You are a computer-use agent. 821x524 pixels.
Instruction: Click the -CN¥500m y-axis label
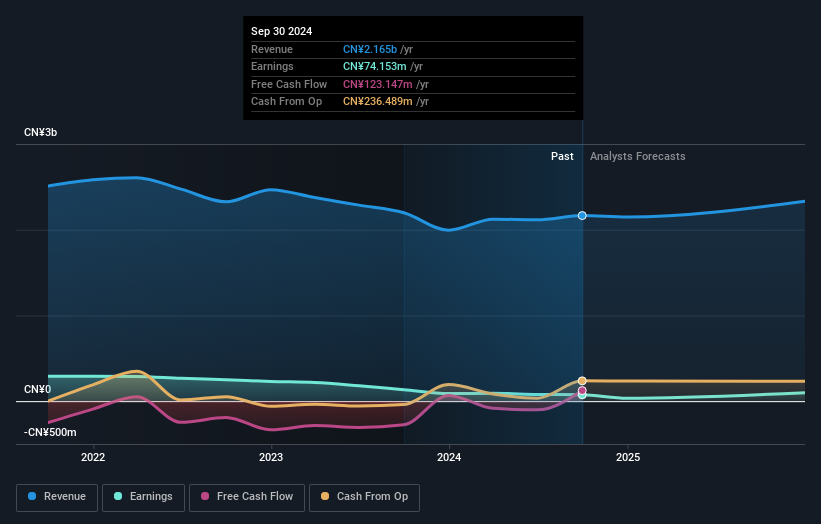coord(50,432)
